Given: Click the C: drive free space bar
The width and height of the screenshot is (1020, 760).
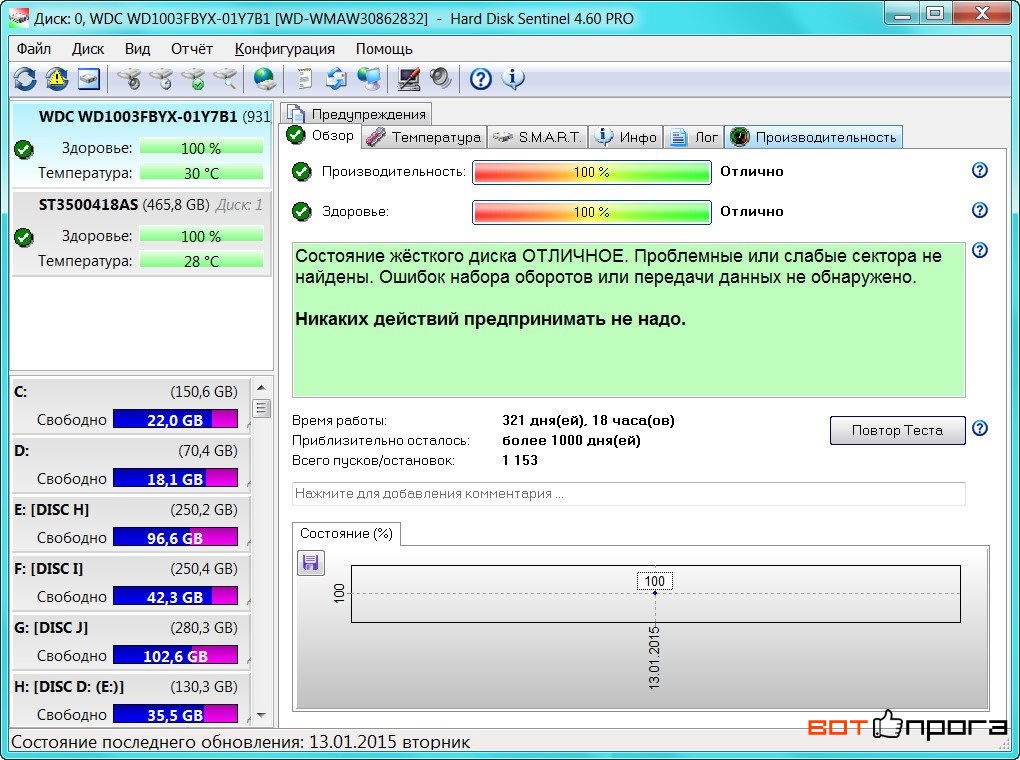Looking at the screenshot, I should tap(176, 420).
